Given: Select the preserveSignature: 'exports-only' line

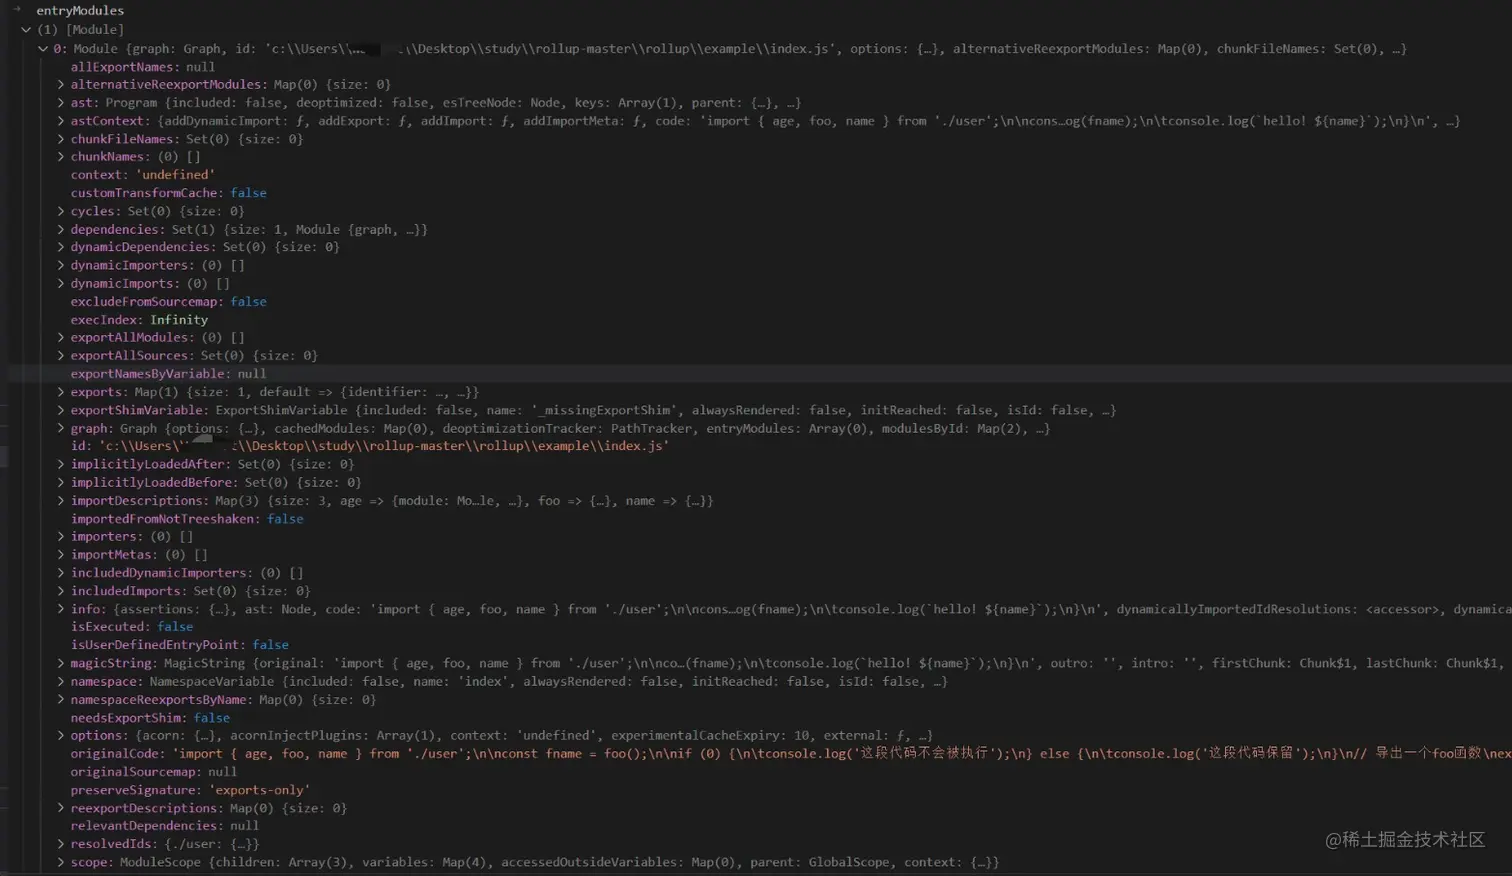Looking at the screenshot, I should (x=190, y=790).
